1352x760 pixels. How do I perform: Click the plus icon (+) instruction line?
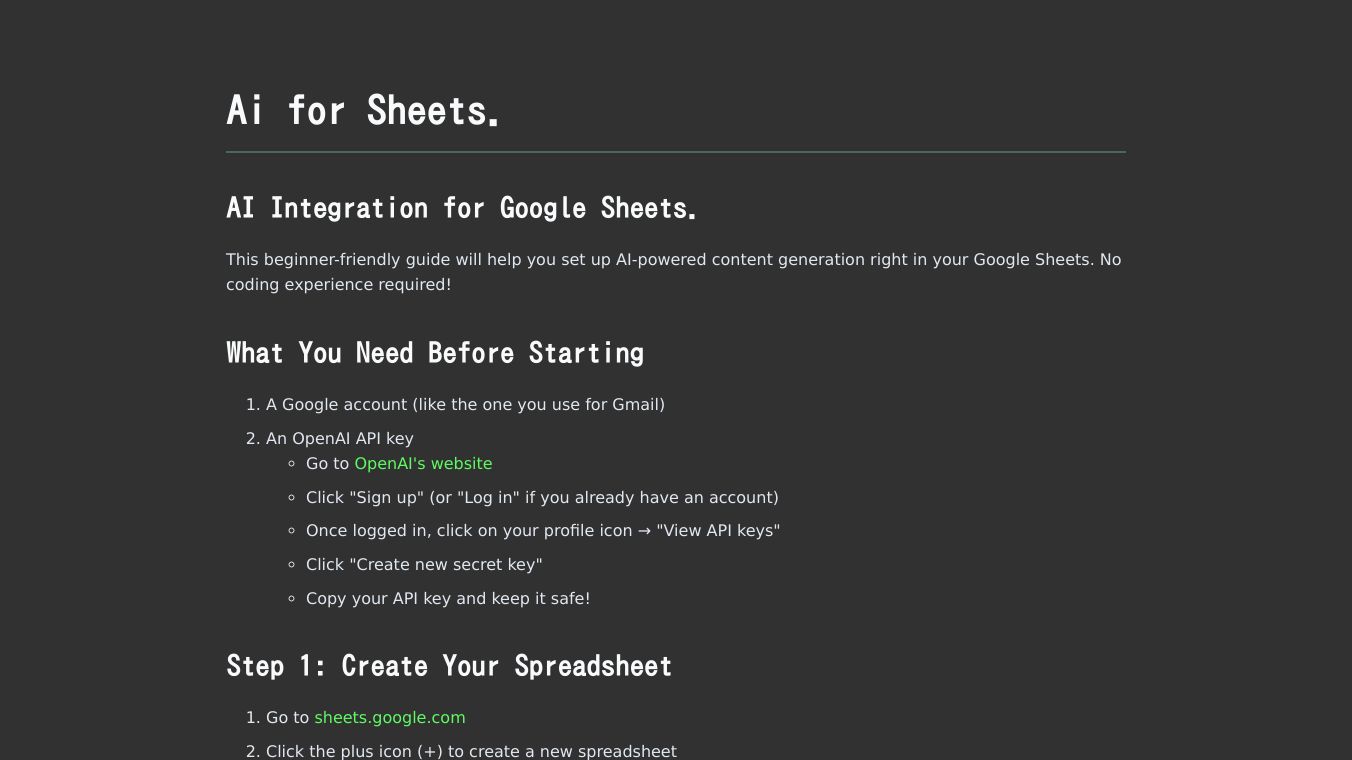470,751
